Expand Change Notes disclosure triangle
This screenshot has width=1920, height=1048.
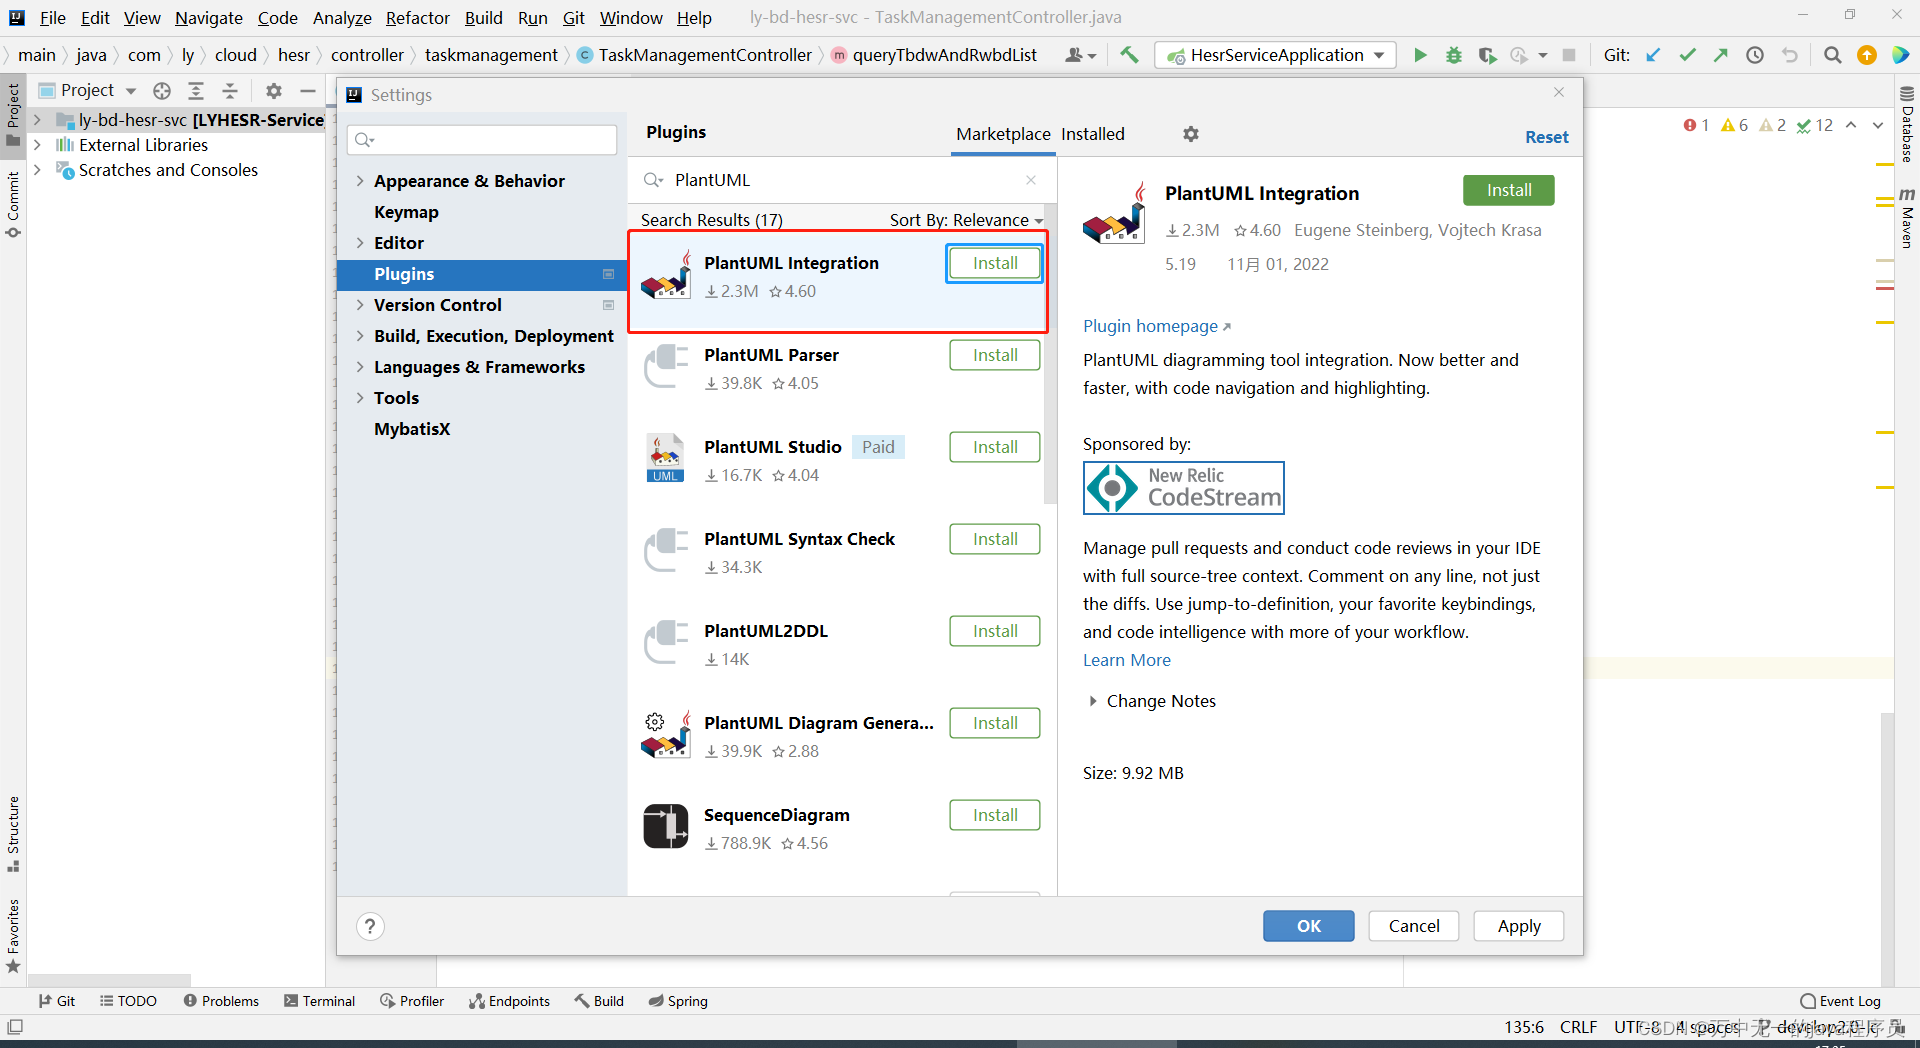pyautogui.click(x=1093, y=701)
